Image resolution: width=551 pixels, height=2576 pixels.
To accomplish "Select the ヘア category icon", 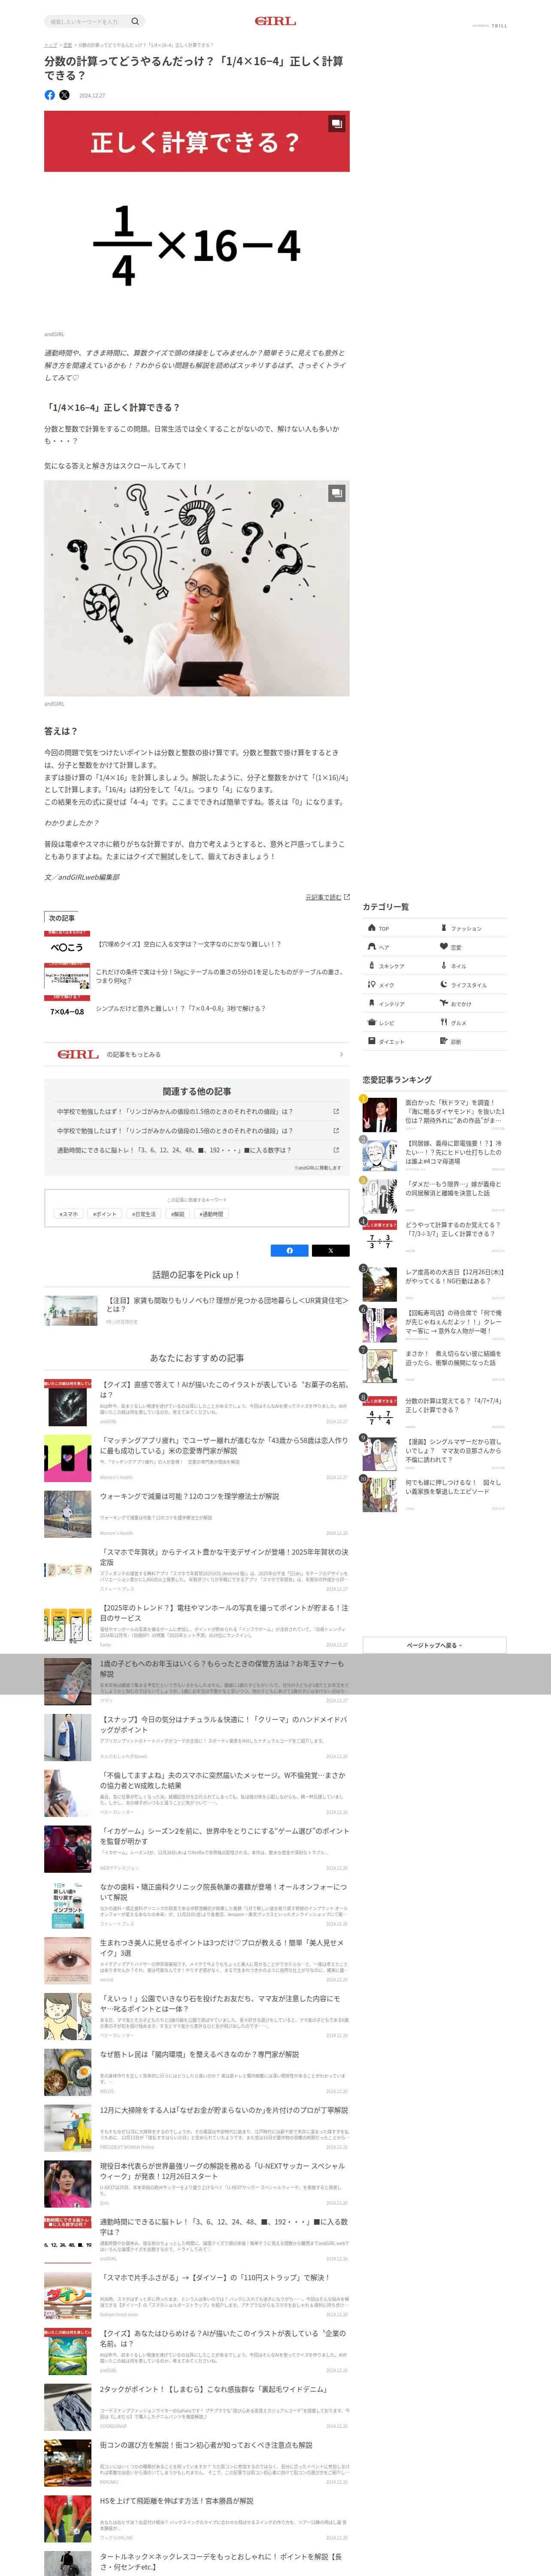I will 372,947.
